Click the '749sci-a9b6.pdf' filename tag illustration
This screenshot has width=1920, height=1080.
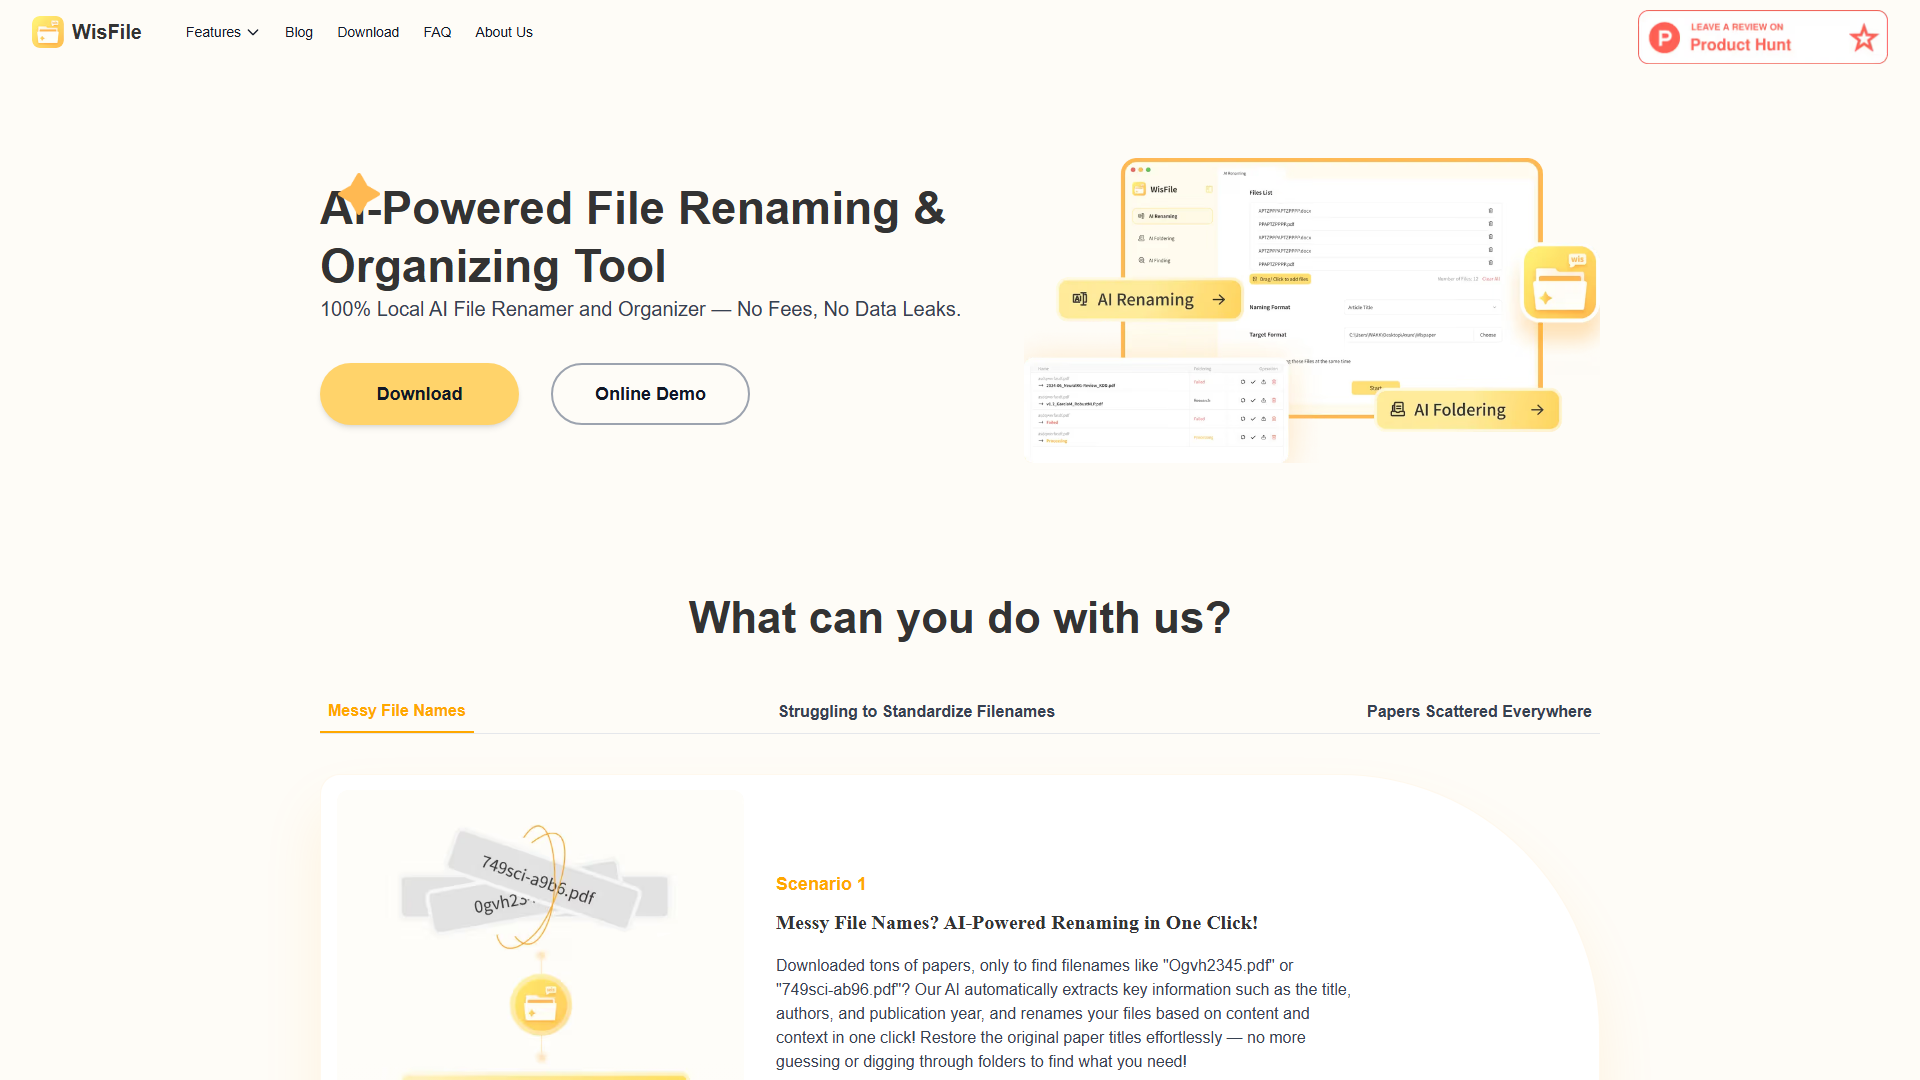click(x=541, y=878)
